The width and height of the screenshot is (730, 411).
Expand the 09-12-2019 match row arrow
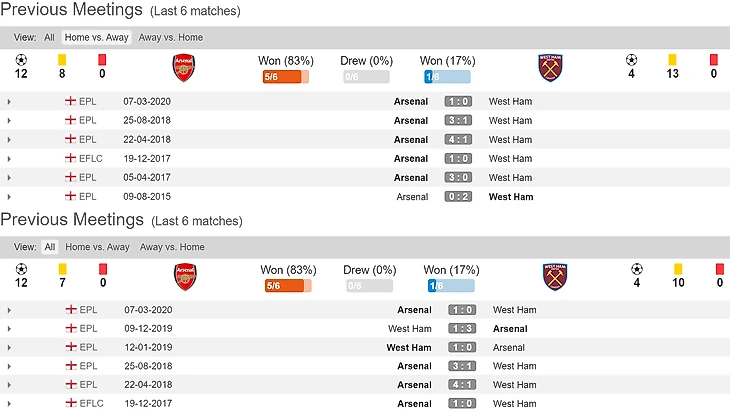9,329
